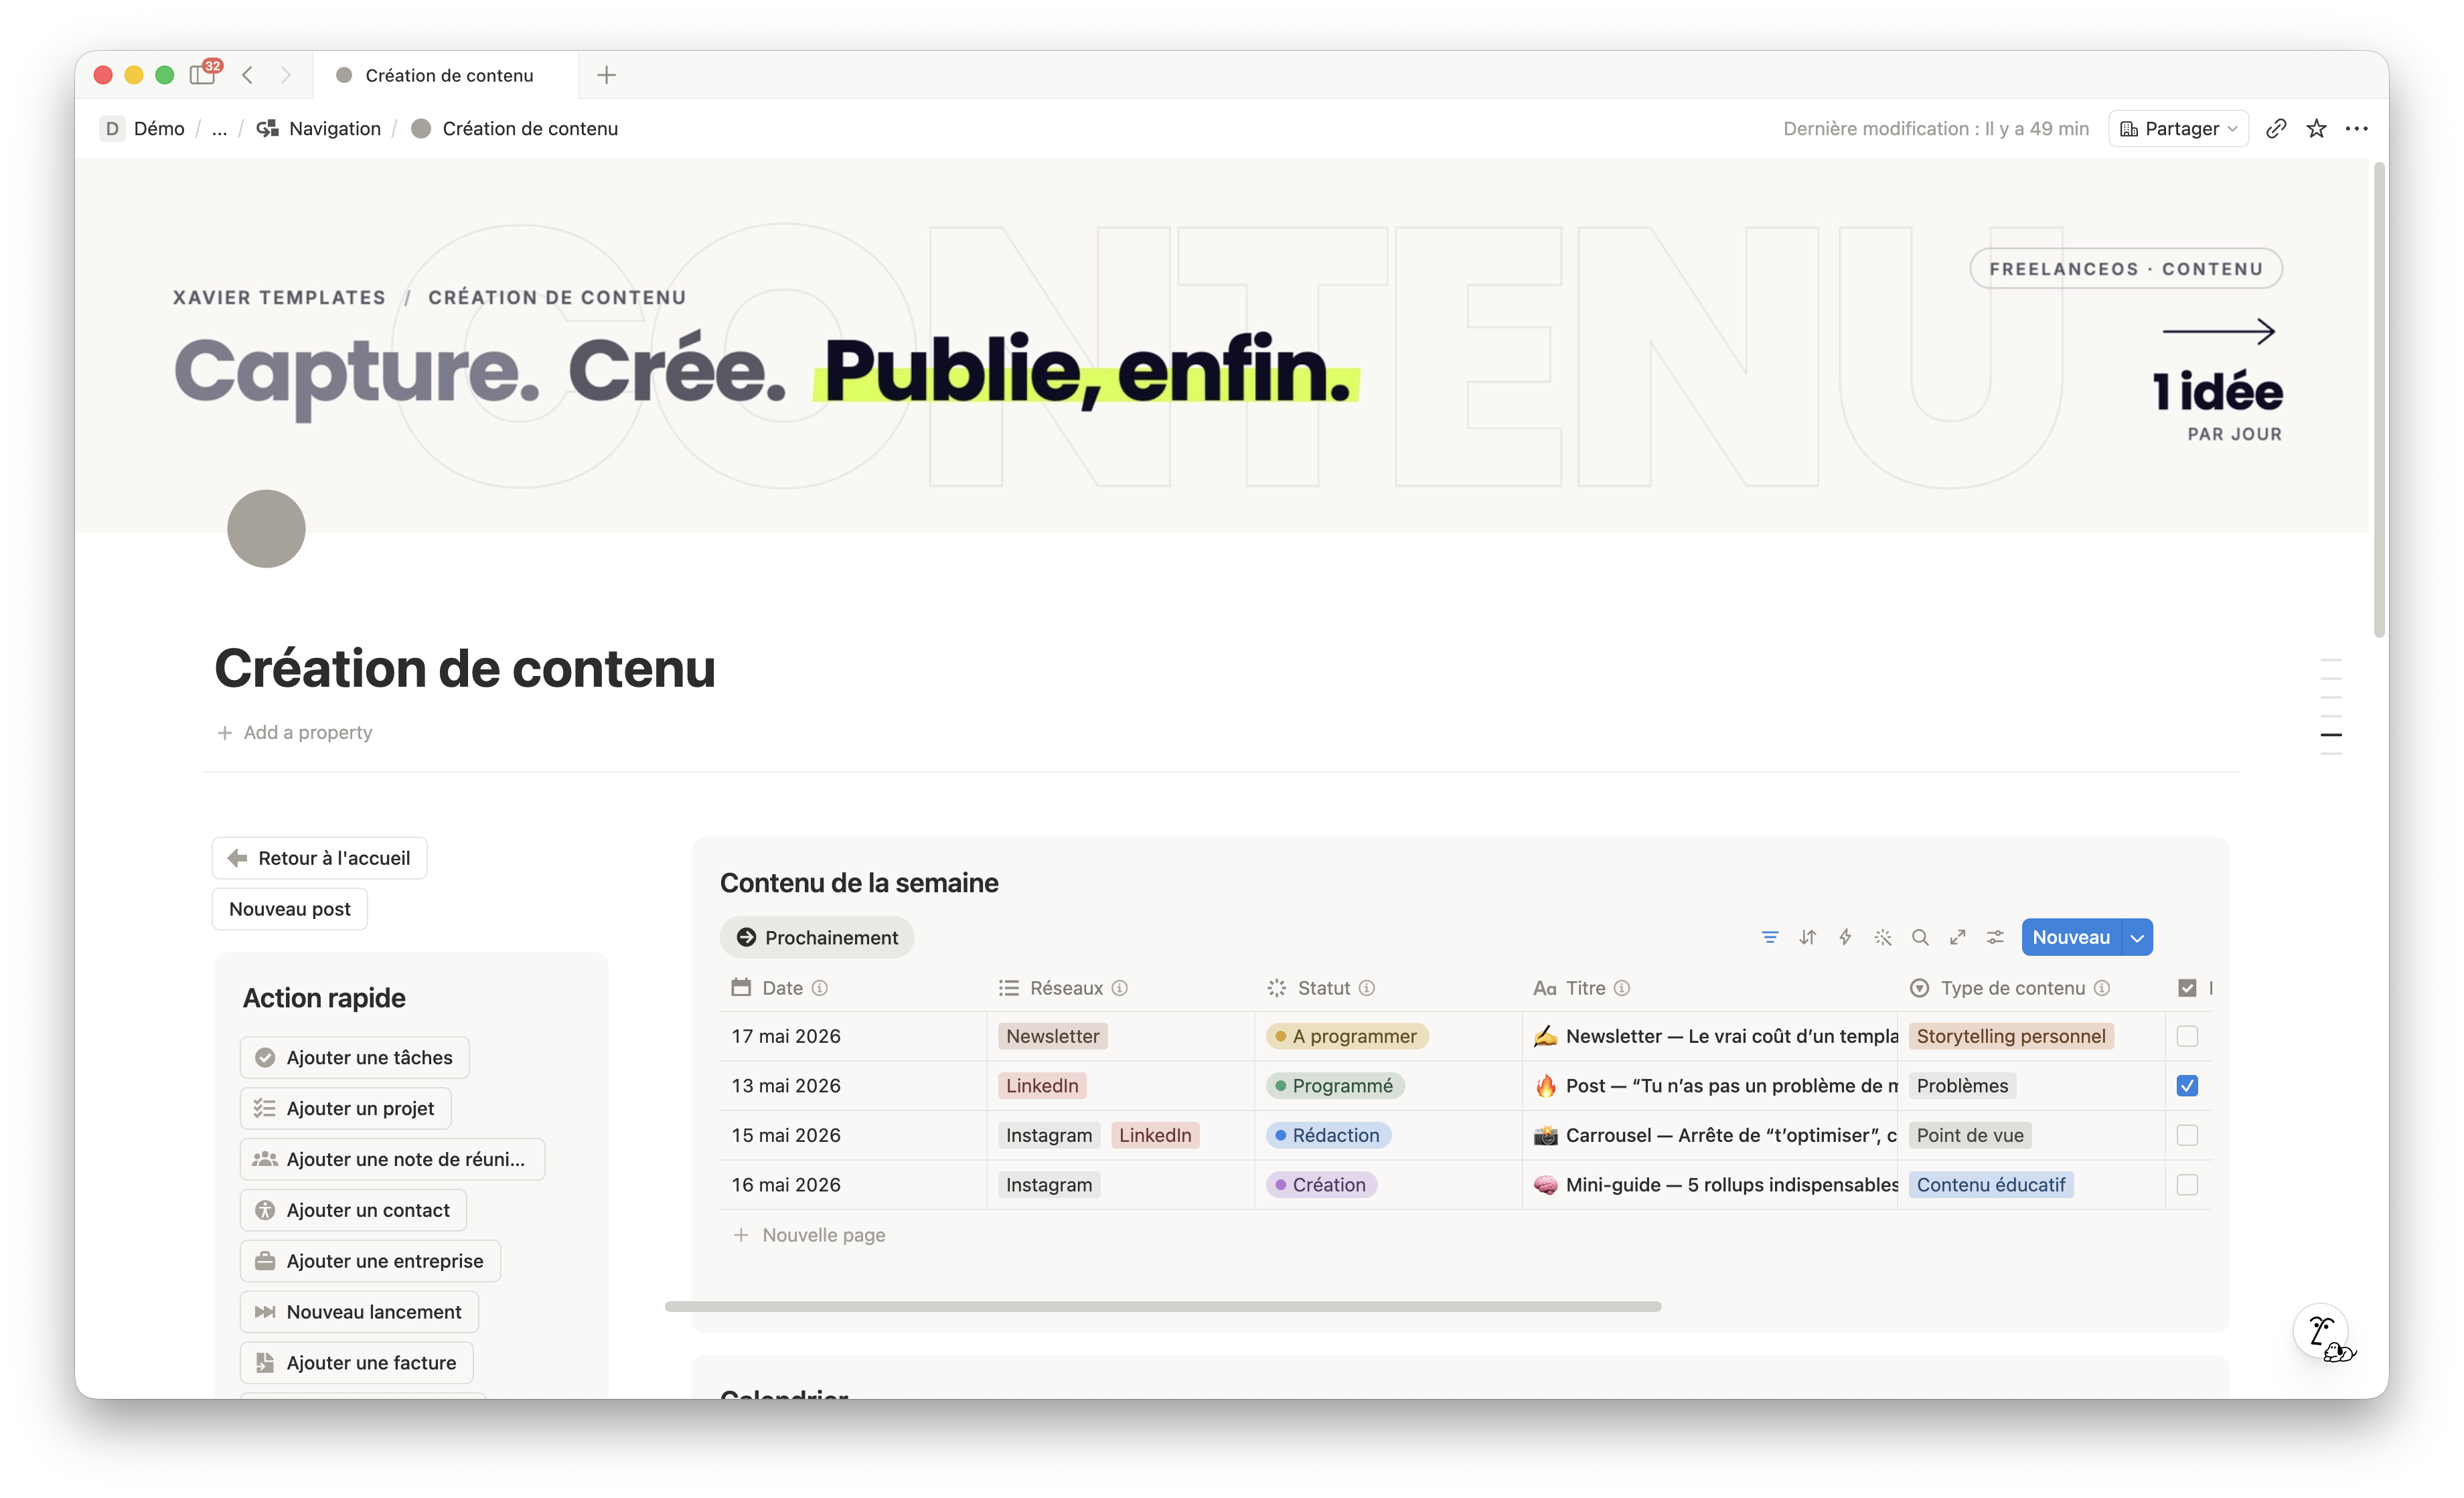2464x1498 pixels.
Task: Click the database sort arrows icon
Action: (1808, 937)
